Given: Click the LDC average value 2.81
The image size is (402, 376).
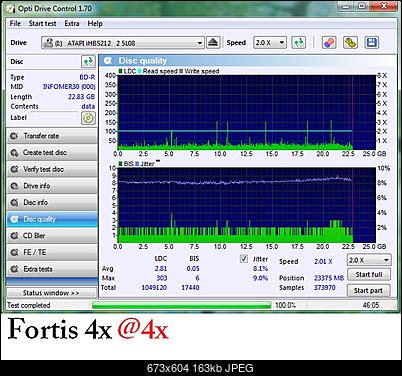Looking at the screenshot, I should point(161,269).
